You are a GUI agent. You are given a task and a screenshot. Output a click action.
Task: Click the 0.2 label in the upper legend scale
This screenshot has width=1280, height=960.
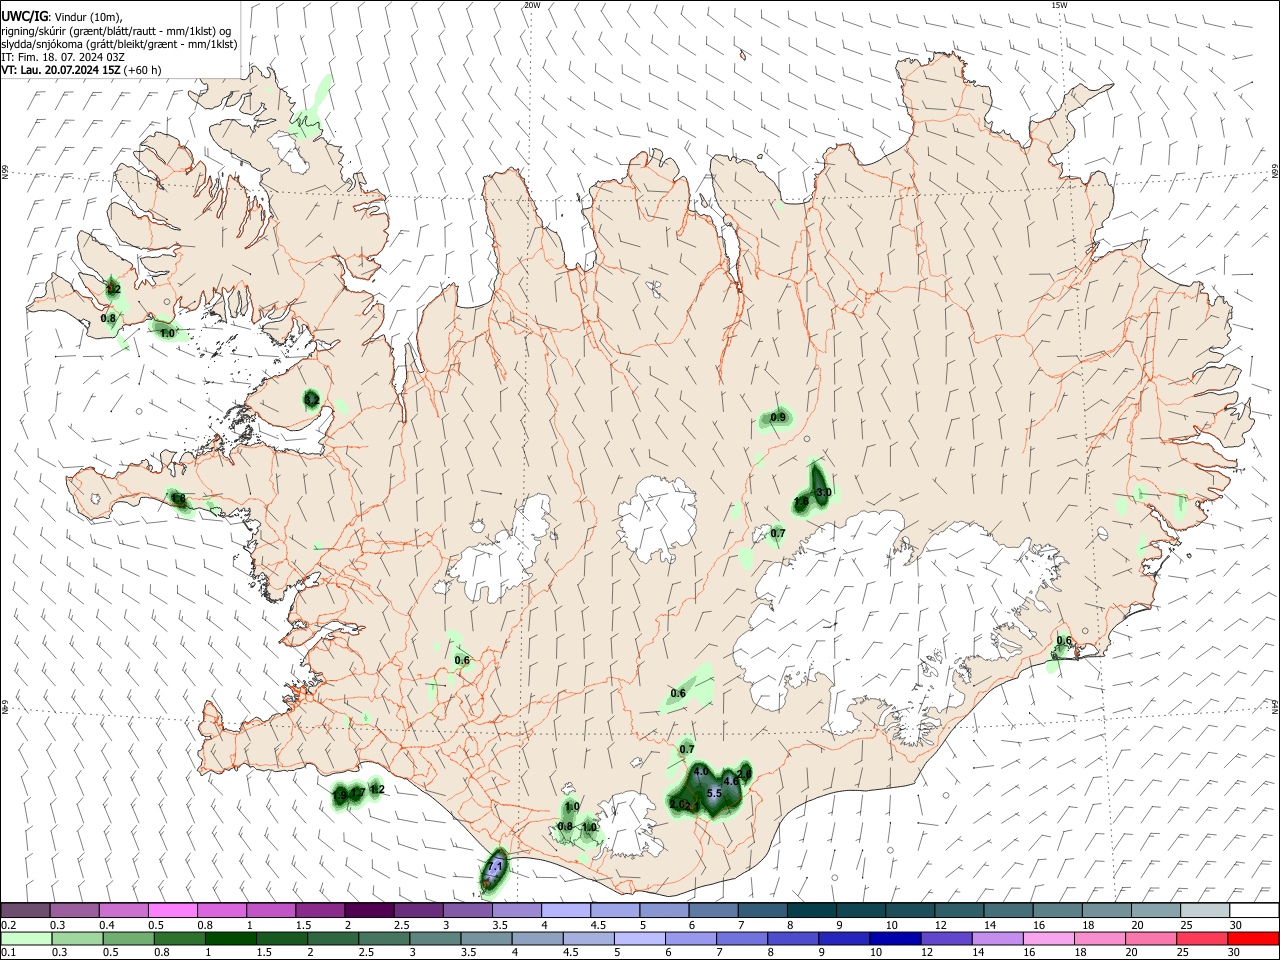click(x=8, y=925)
